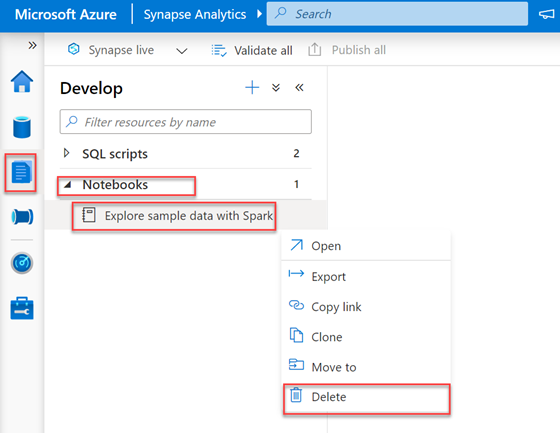This screenshot has height=433, width=560.
Task: Select the Notebooks group label
Action: [115, 185]
